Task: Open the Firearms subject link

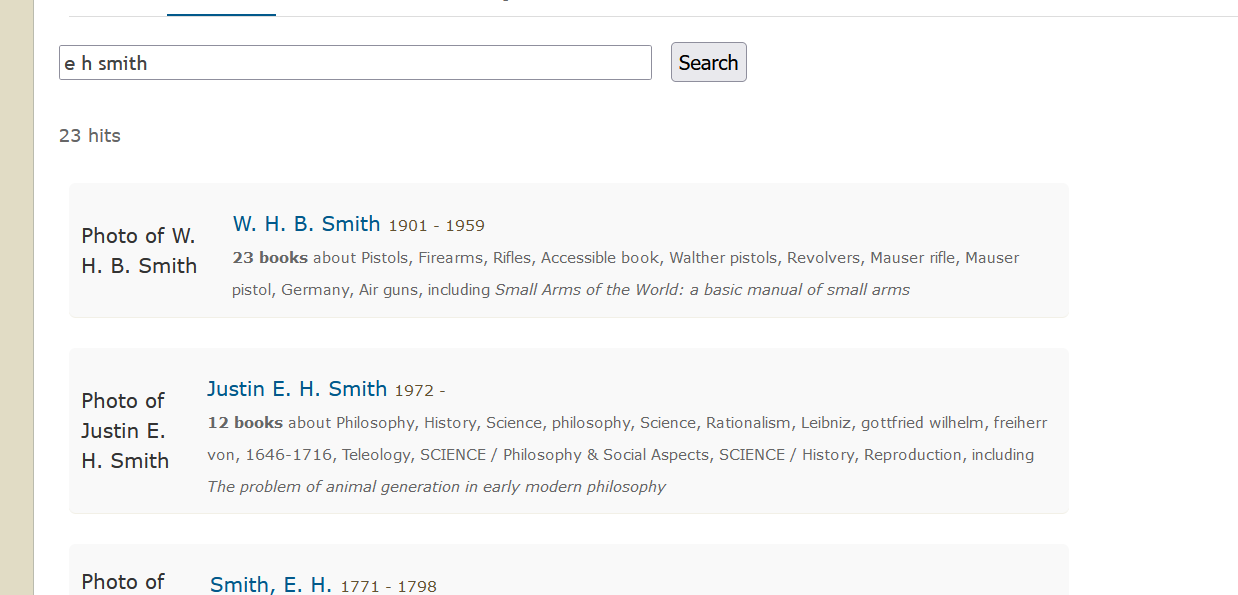Action: click(450, 257)
